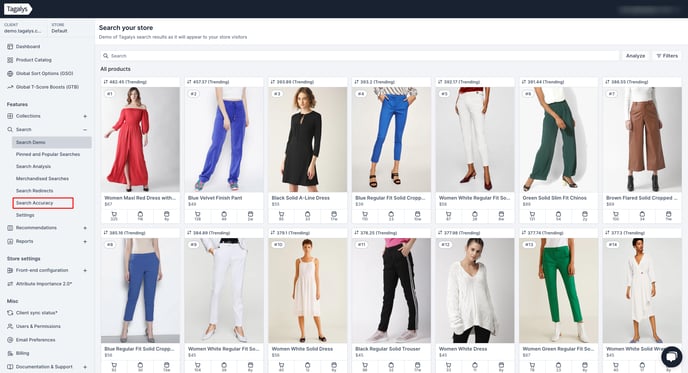The height and width of the screenshot is (373, 688).
Task: Click the Billing icon in the Misc section
Action: pos(10,353)
